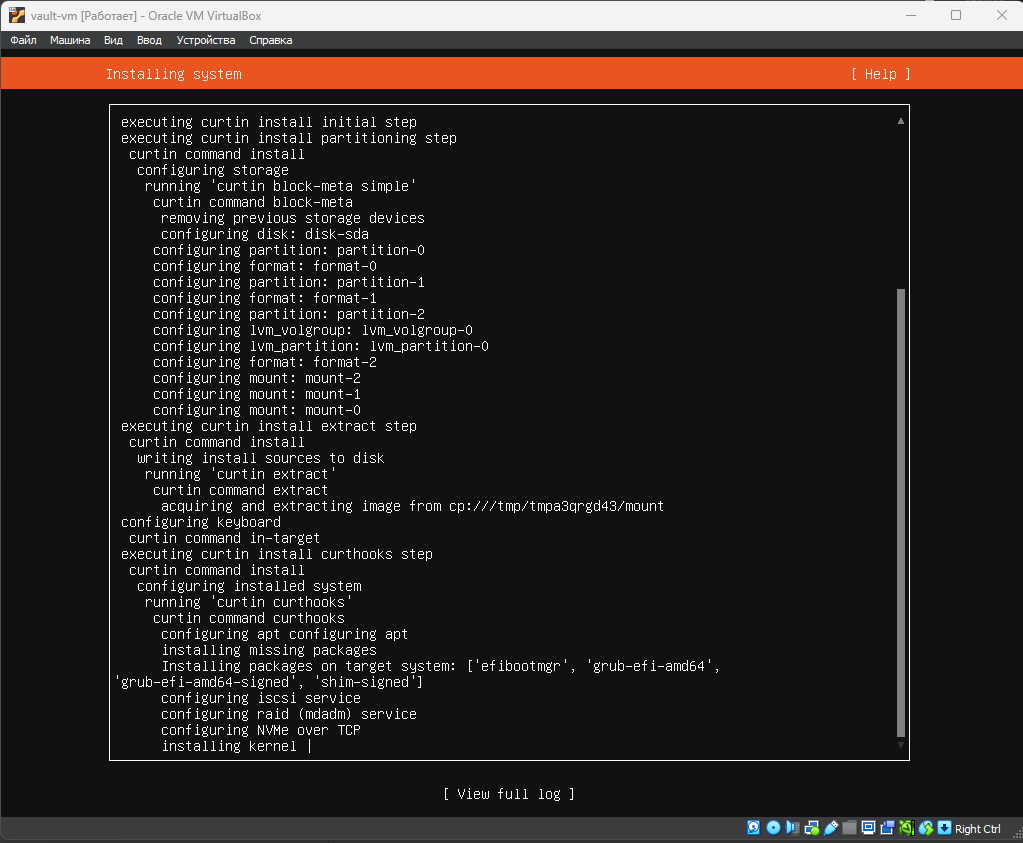The height and width of the screenshot is (843, 1023).
Task: Open the Файл menu
Action: coord(23,40)
